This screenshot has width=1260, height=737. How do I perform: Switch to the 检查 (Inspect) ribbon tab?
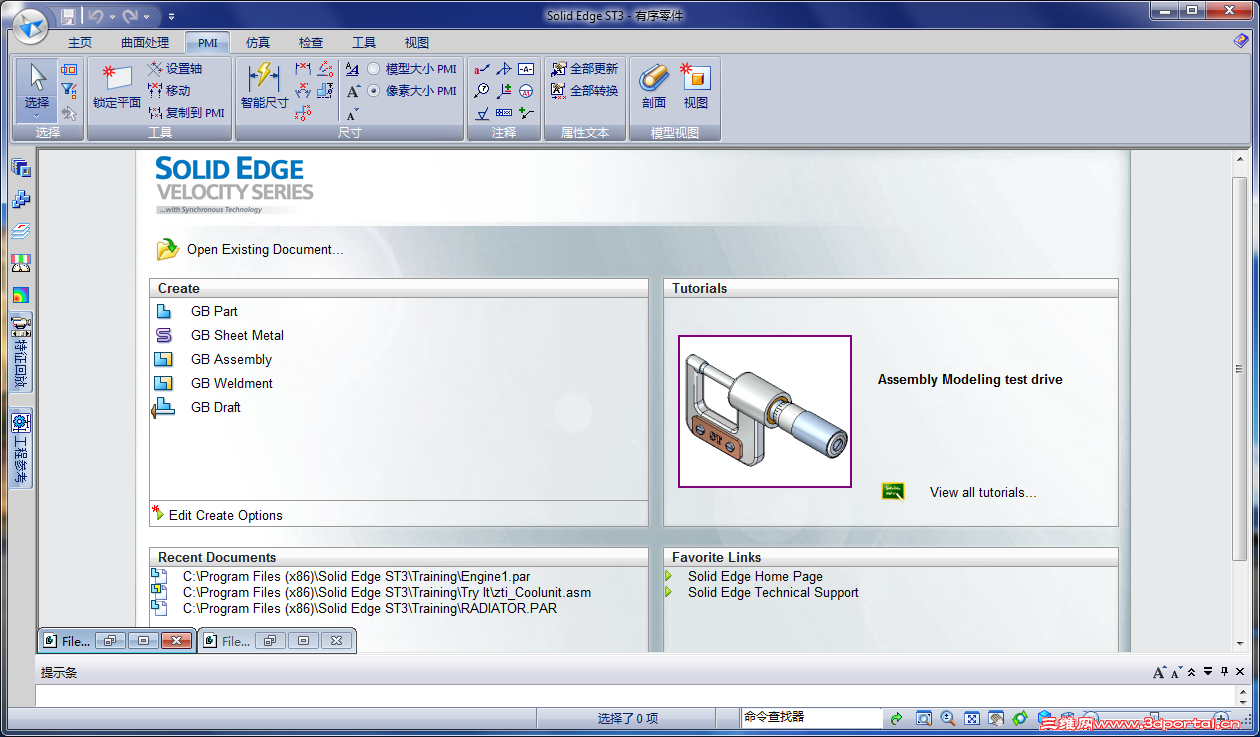click(x=311, y=43)
